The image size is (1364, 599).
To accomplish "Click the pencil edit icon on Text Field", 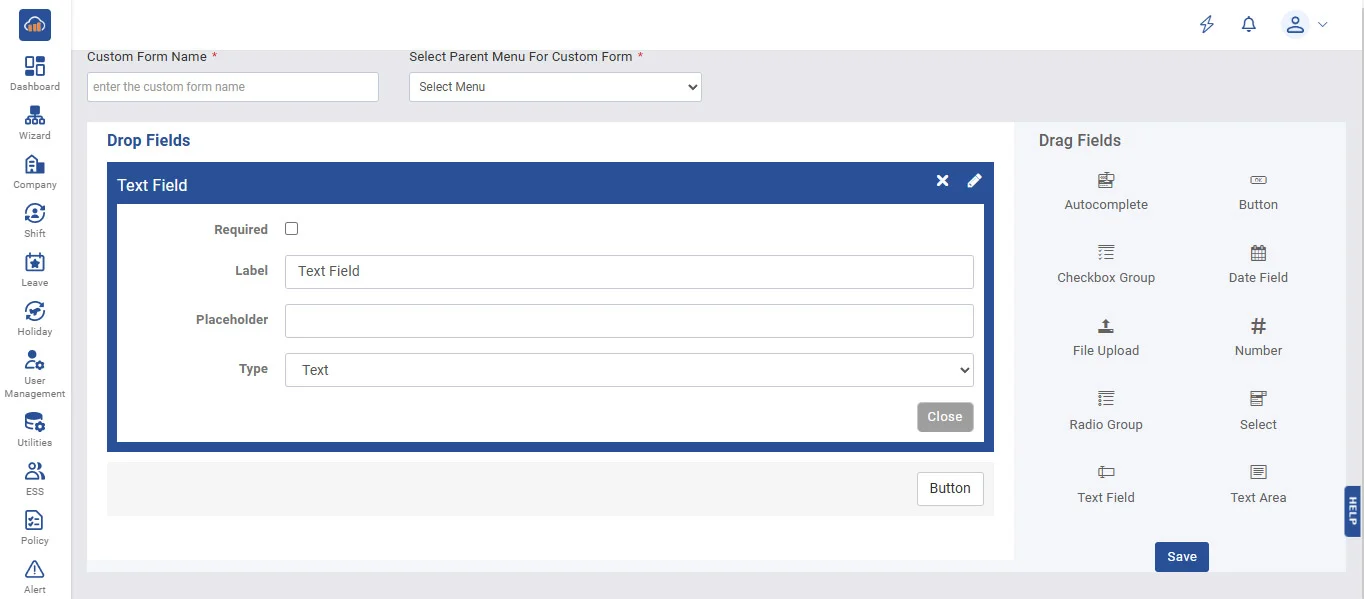I will pyautogui.click(x=974, y=181).
